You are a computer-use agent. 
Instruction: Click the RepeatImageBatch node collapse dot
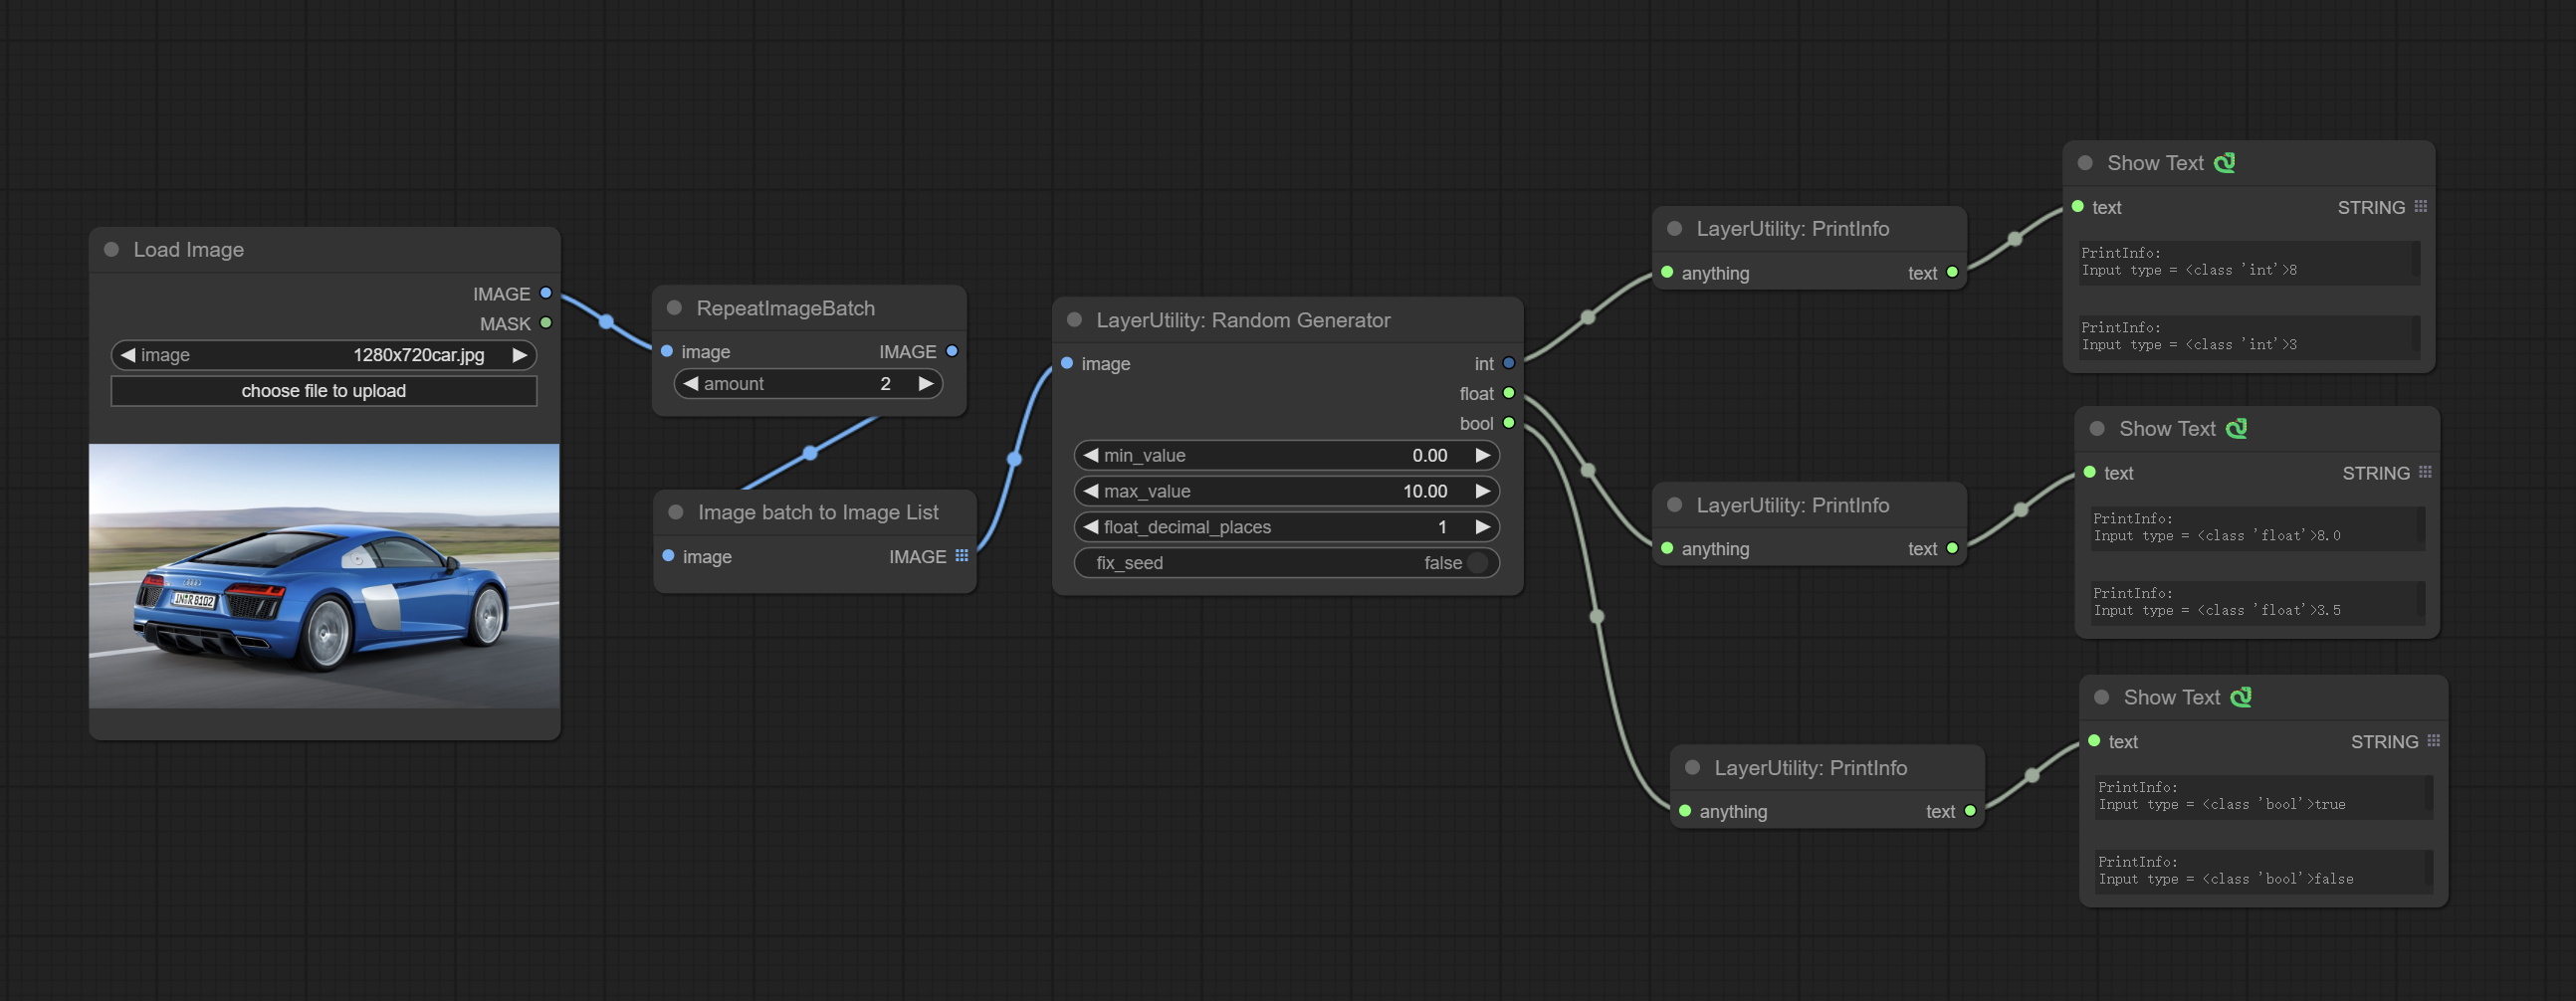pyautogui.click(x=675, y=308)
